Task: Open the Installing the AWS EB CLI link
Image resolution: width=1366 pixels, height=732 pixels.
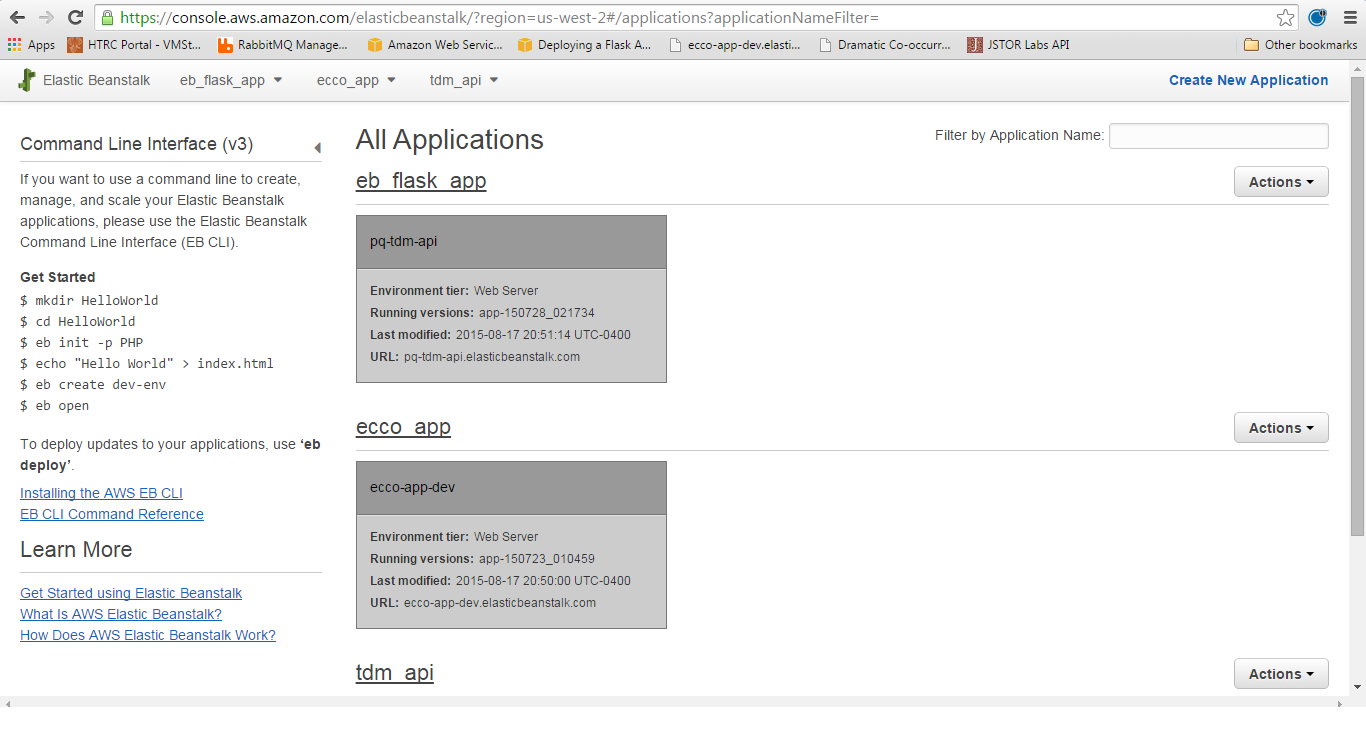Action: coord(101,493)
